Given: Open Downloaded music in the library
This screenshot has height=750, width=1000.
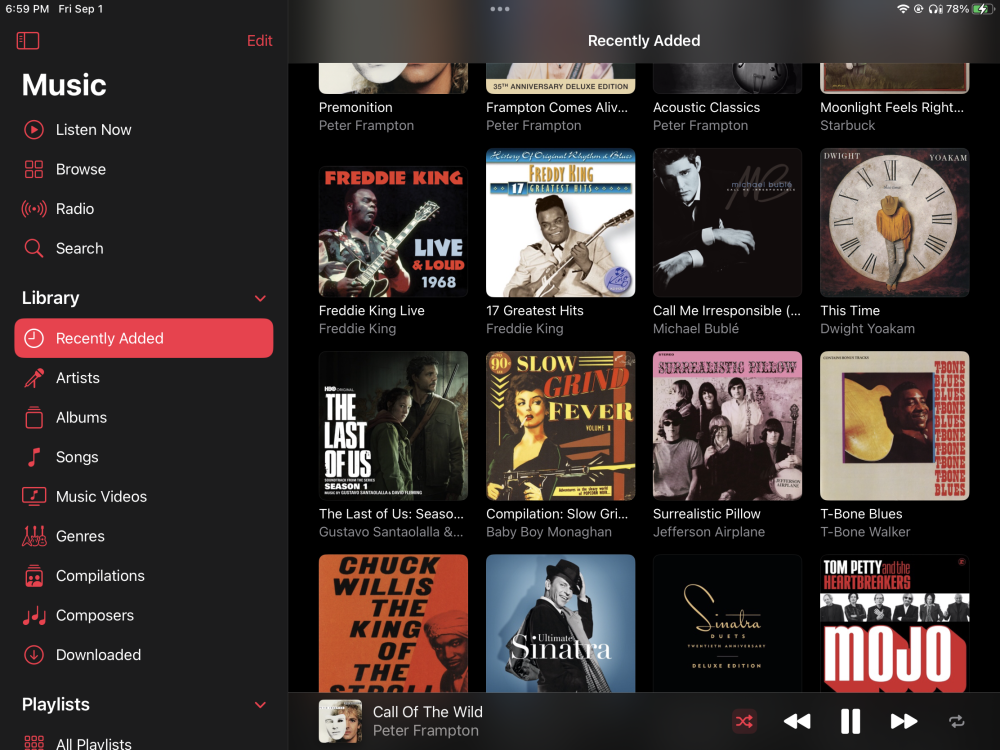Looking at the screenshot, I should point(98,655).
